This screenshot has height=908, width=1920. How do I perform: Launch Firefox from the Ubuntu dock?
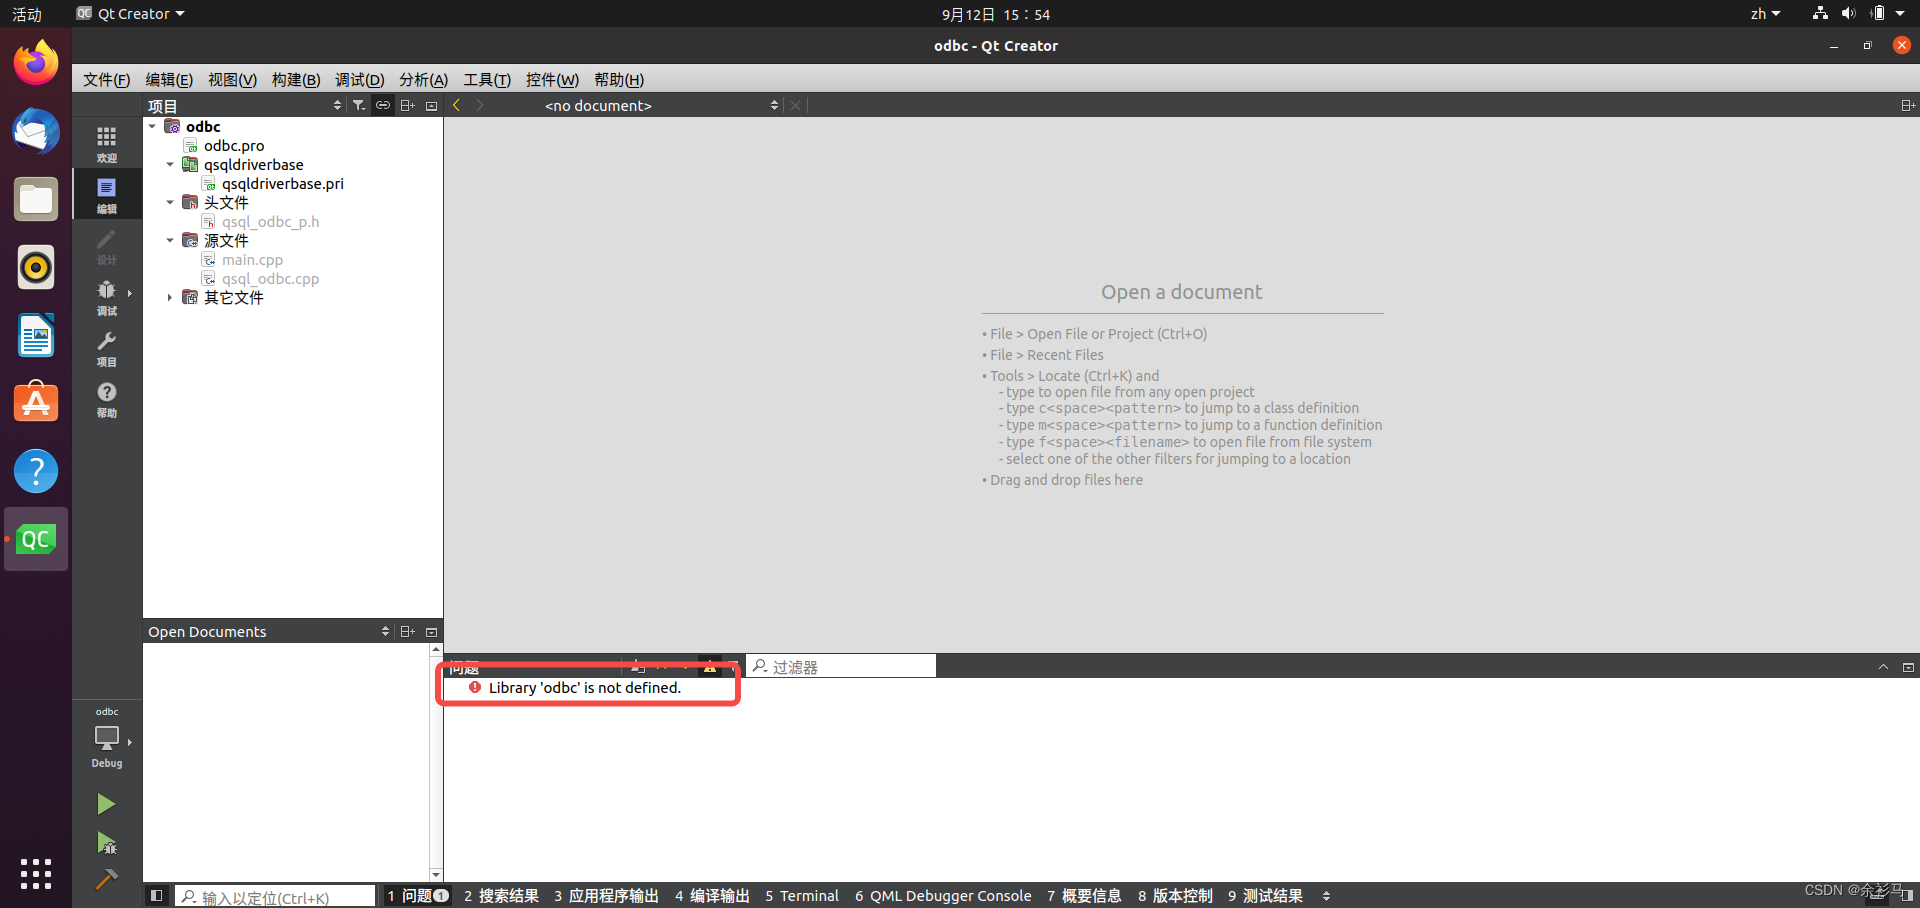click(36, 63)
